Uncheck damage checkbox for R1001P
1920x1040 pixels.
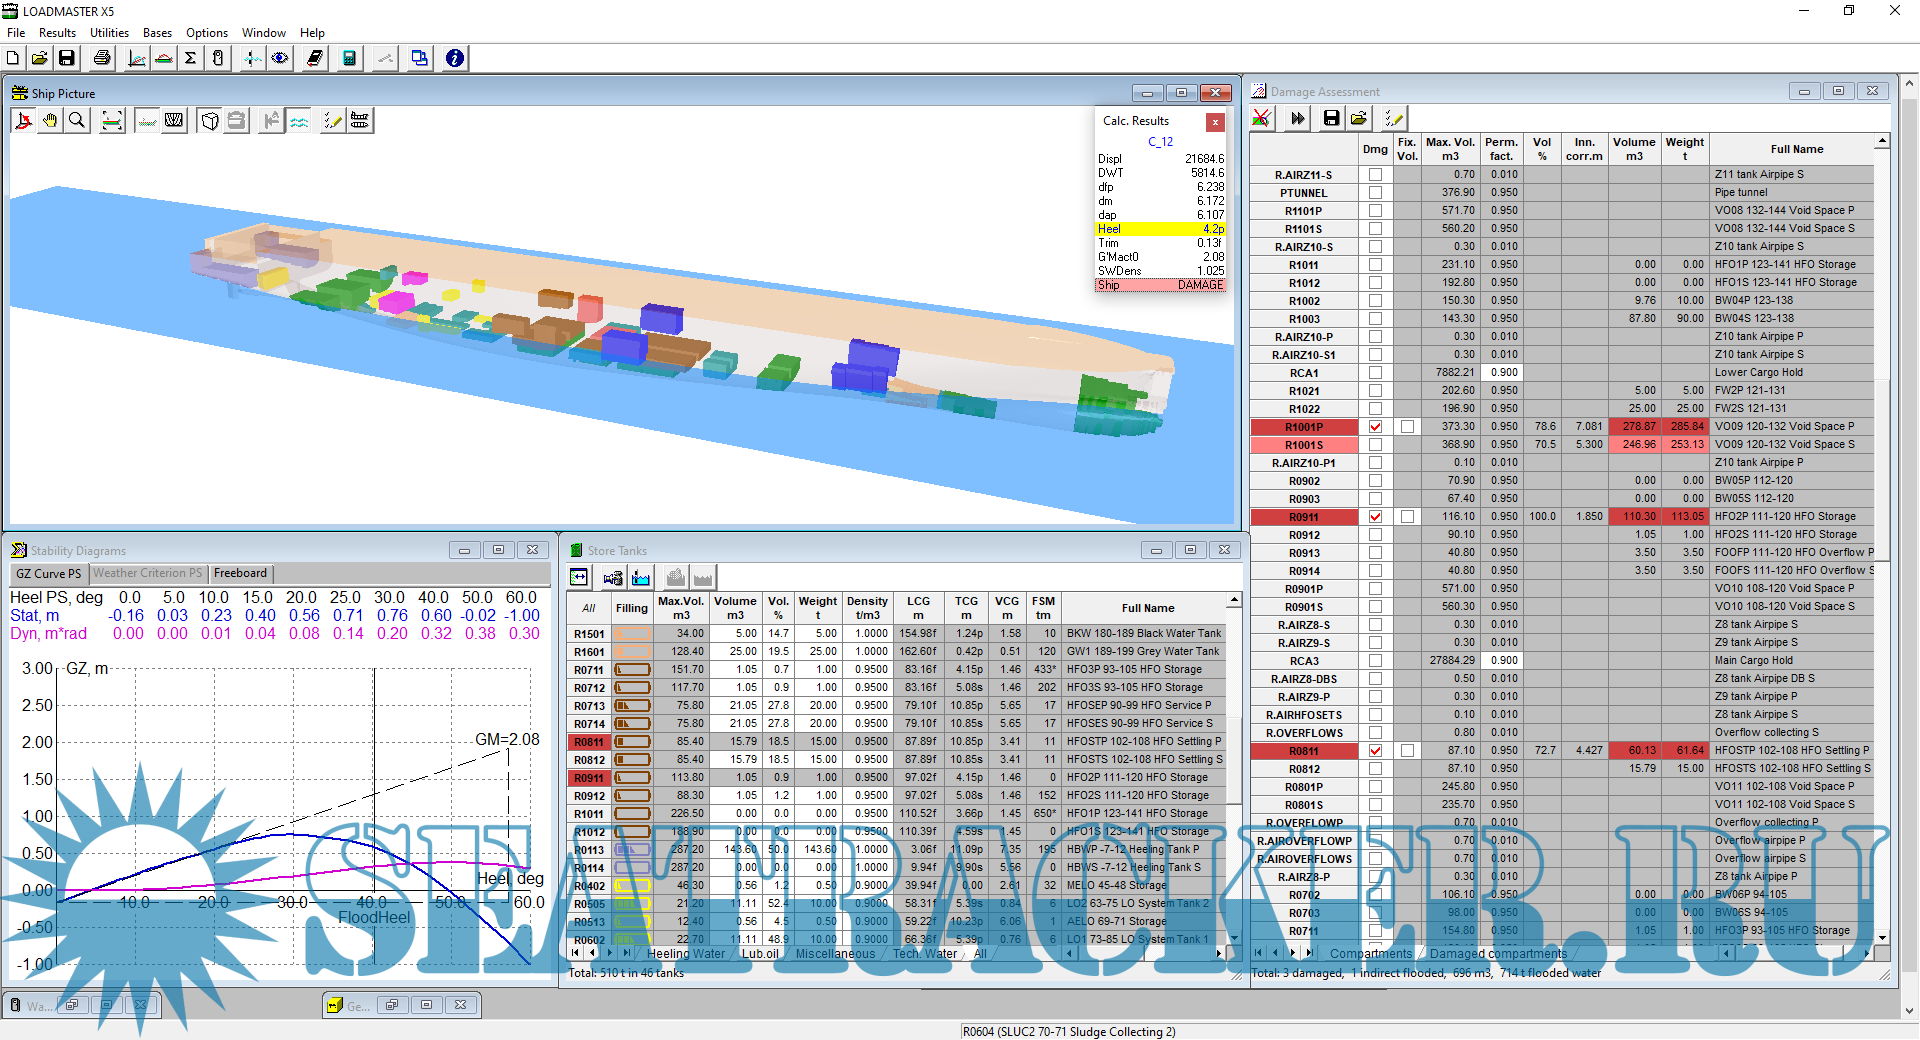(x=1375, y=427)
